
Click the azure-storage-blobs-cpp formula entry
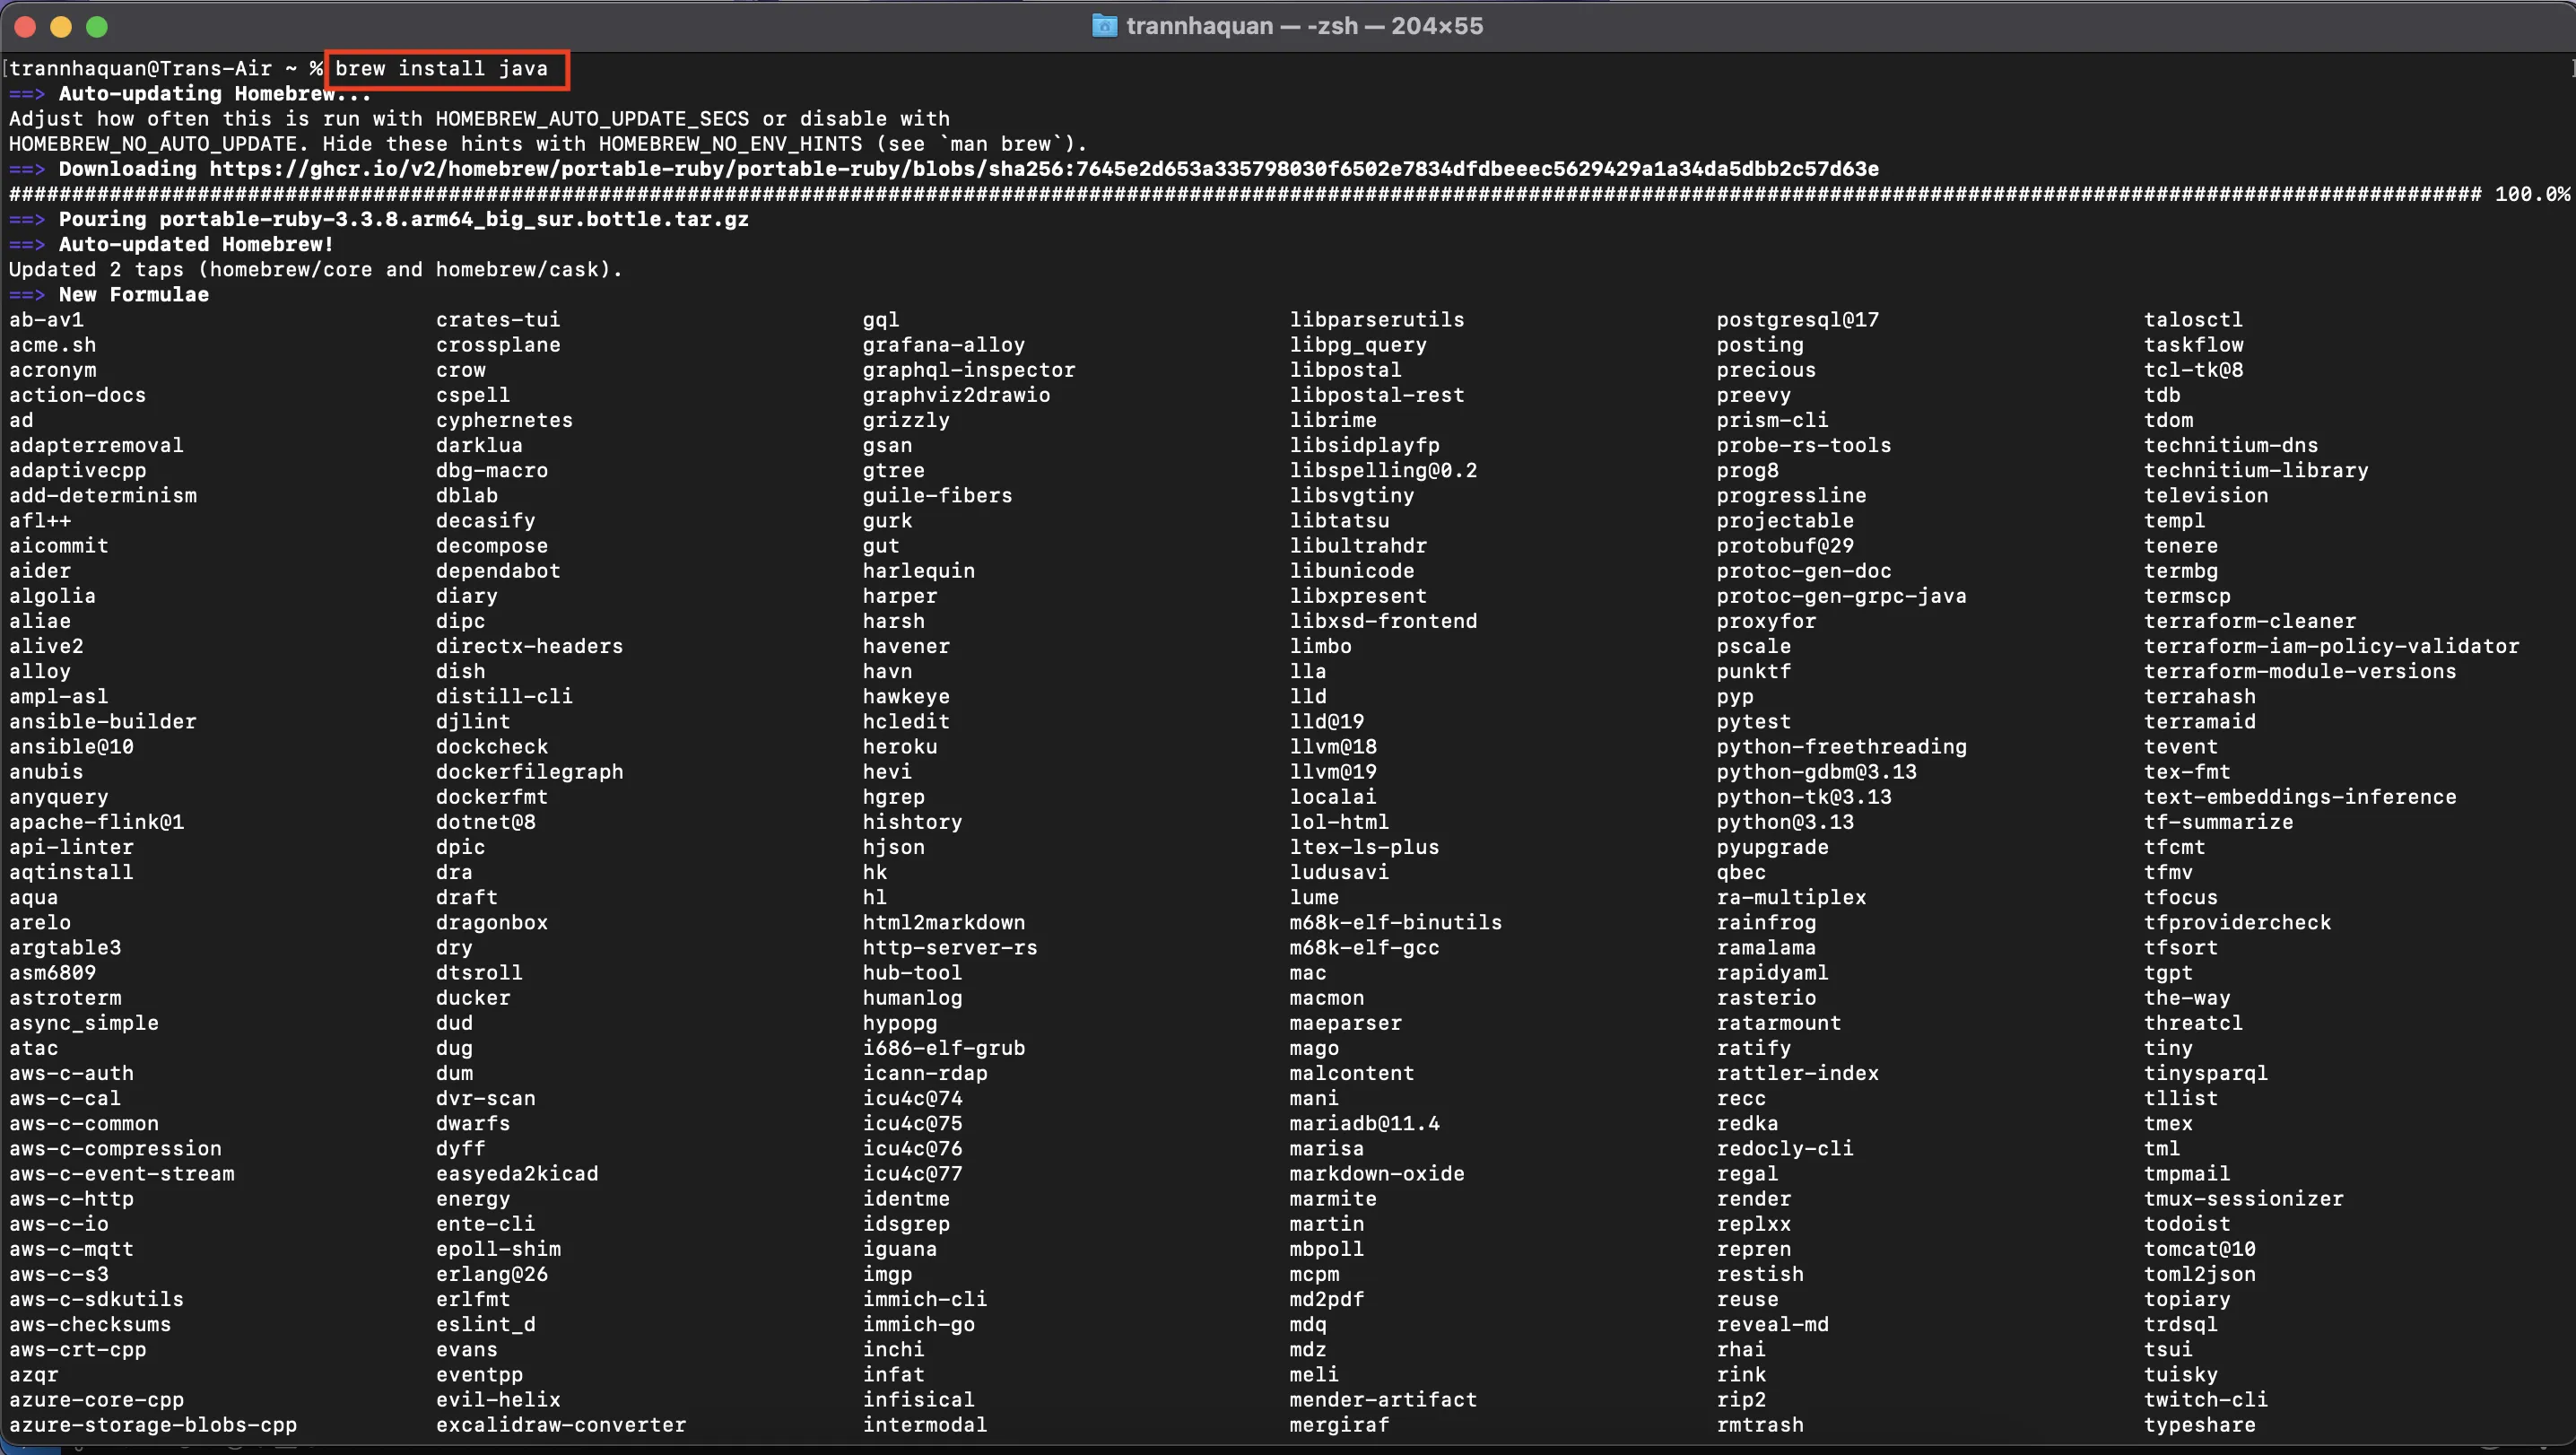point(152,1425)
